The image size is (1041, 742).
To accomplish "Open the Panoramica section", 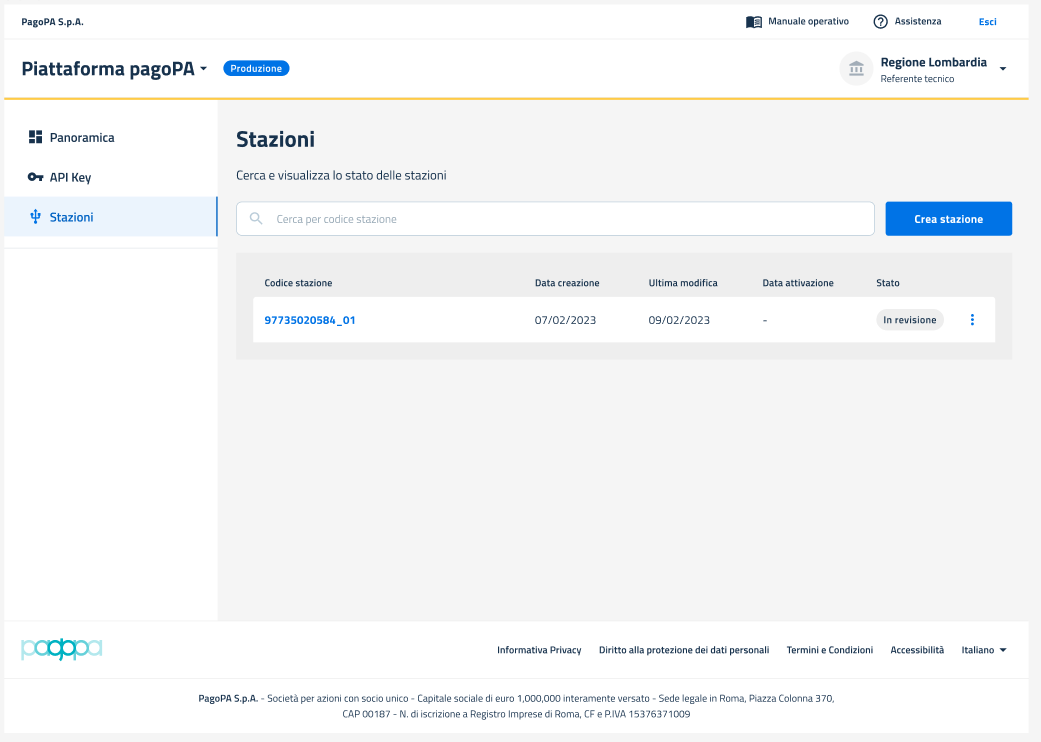I will pos(82,137).
